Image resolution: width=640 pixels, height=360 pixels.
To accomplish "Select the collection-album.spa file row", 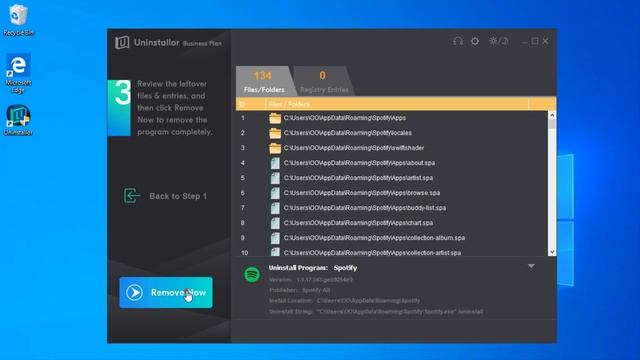I will point(392,238).
